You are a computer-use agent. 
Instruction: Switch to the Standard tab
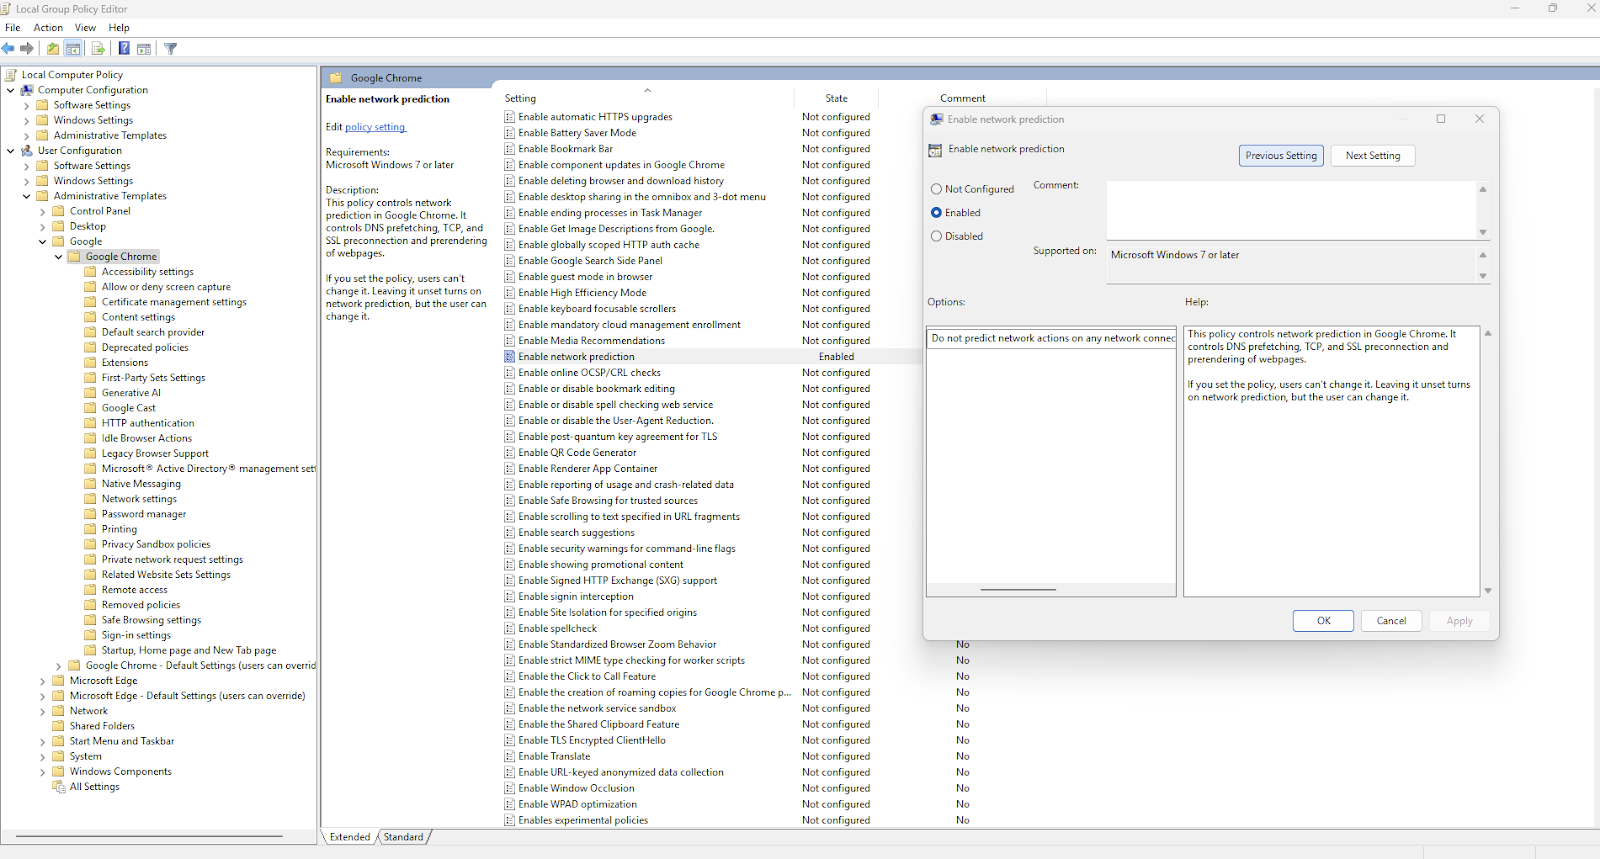(403, 837)
